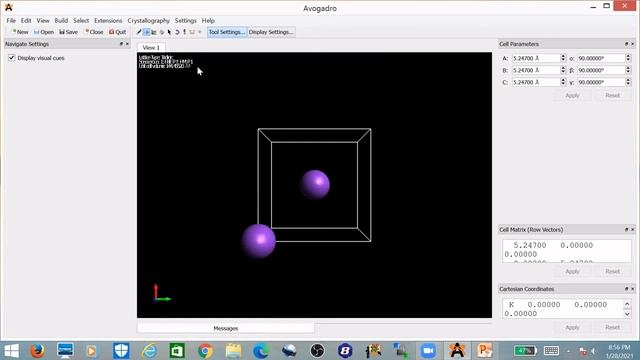Float the Cartesian Coordinates panel

point(627,289)
